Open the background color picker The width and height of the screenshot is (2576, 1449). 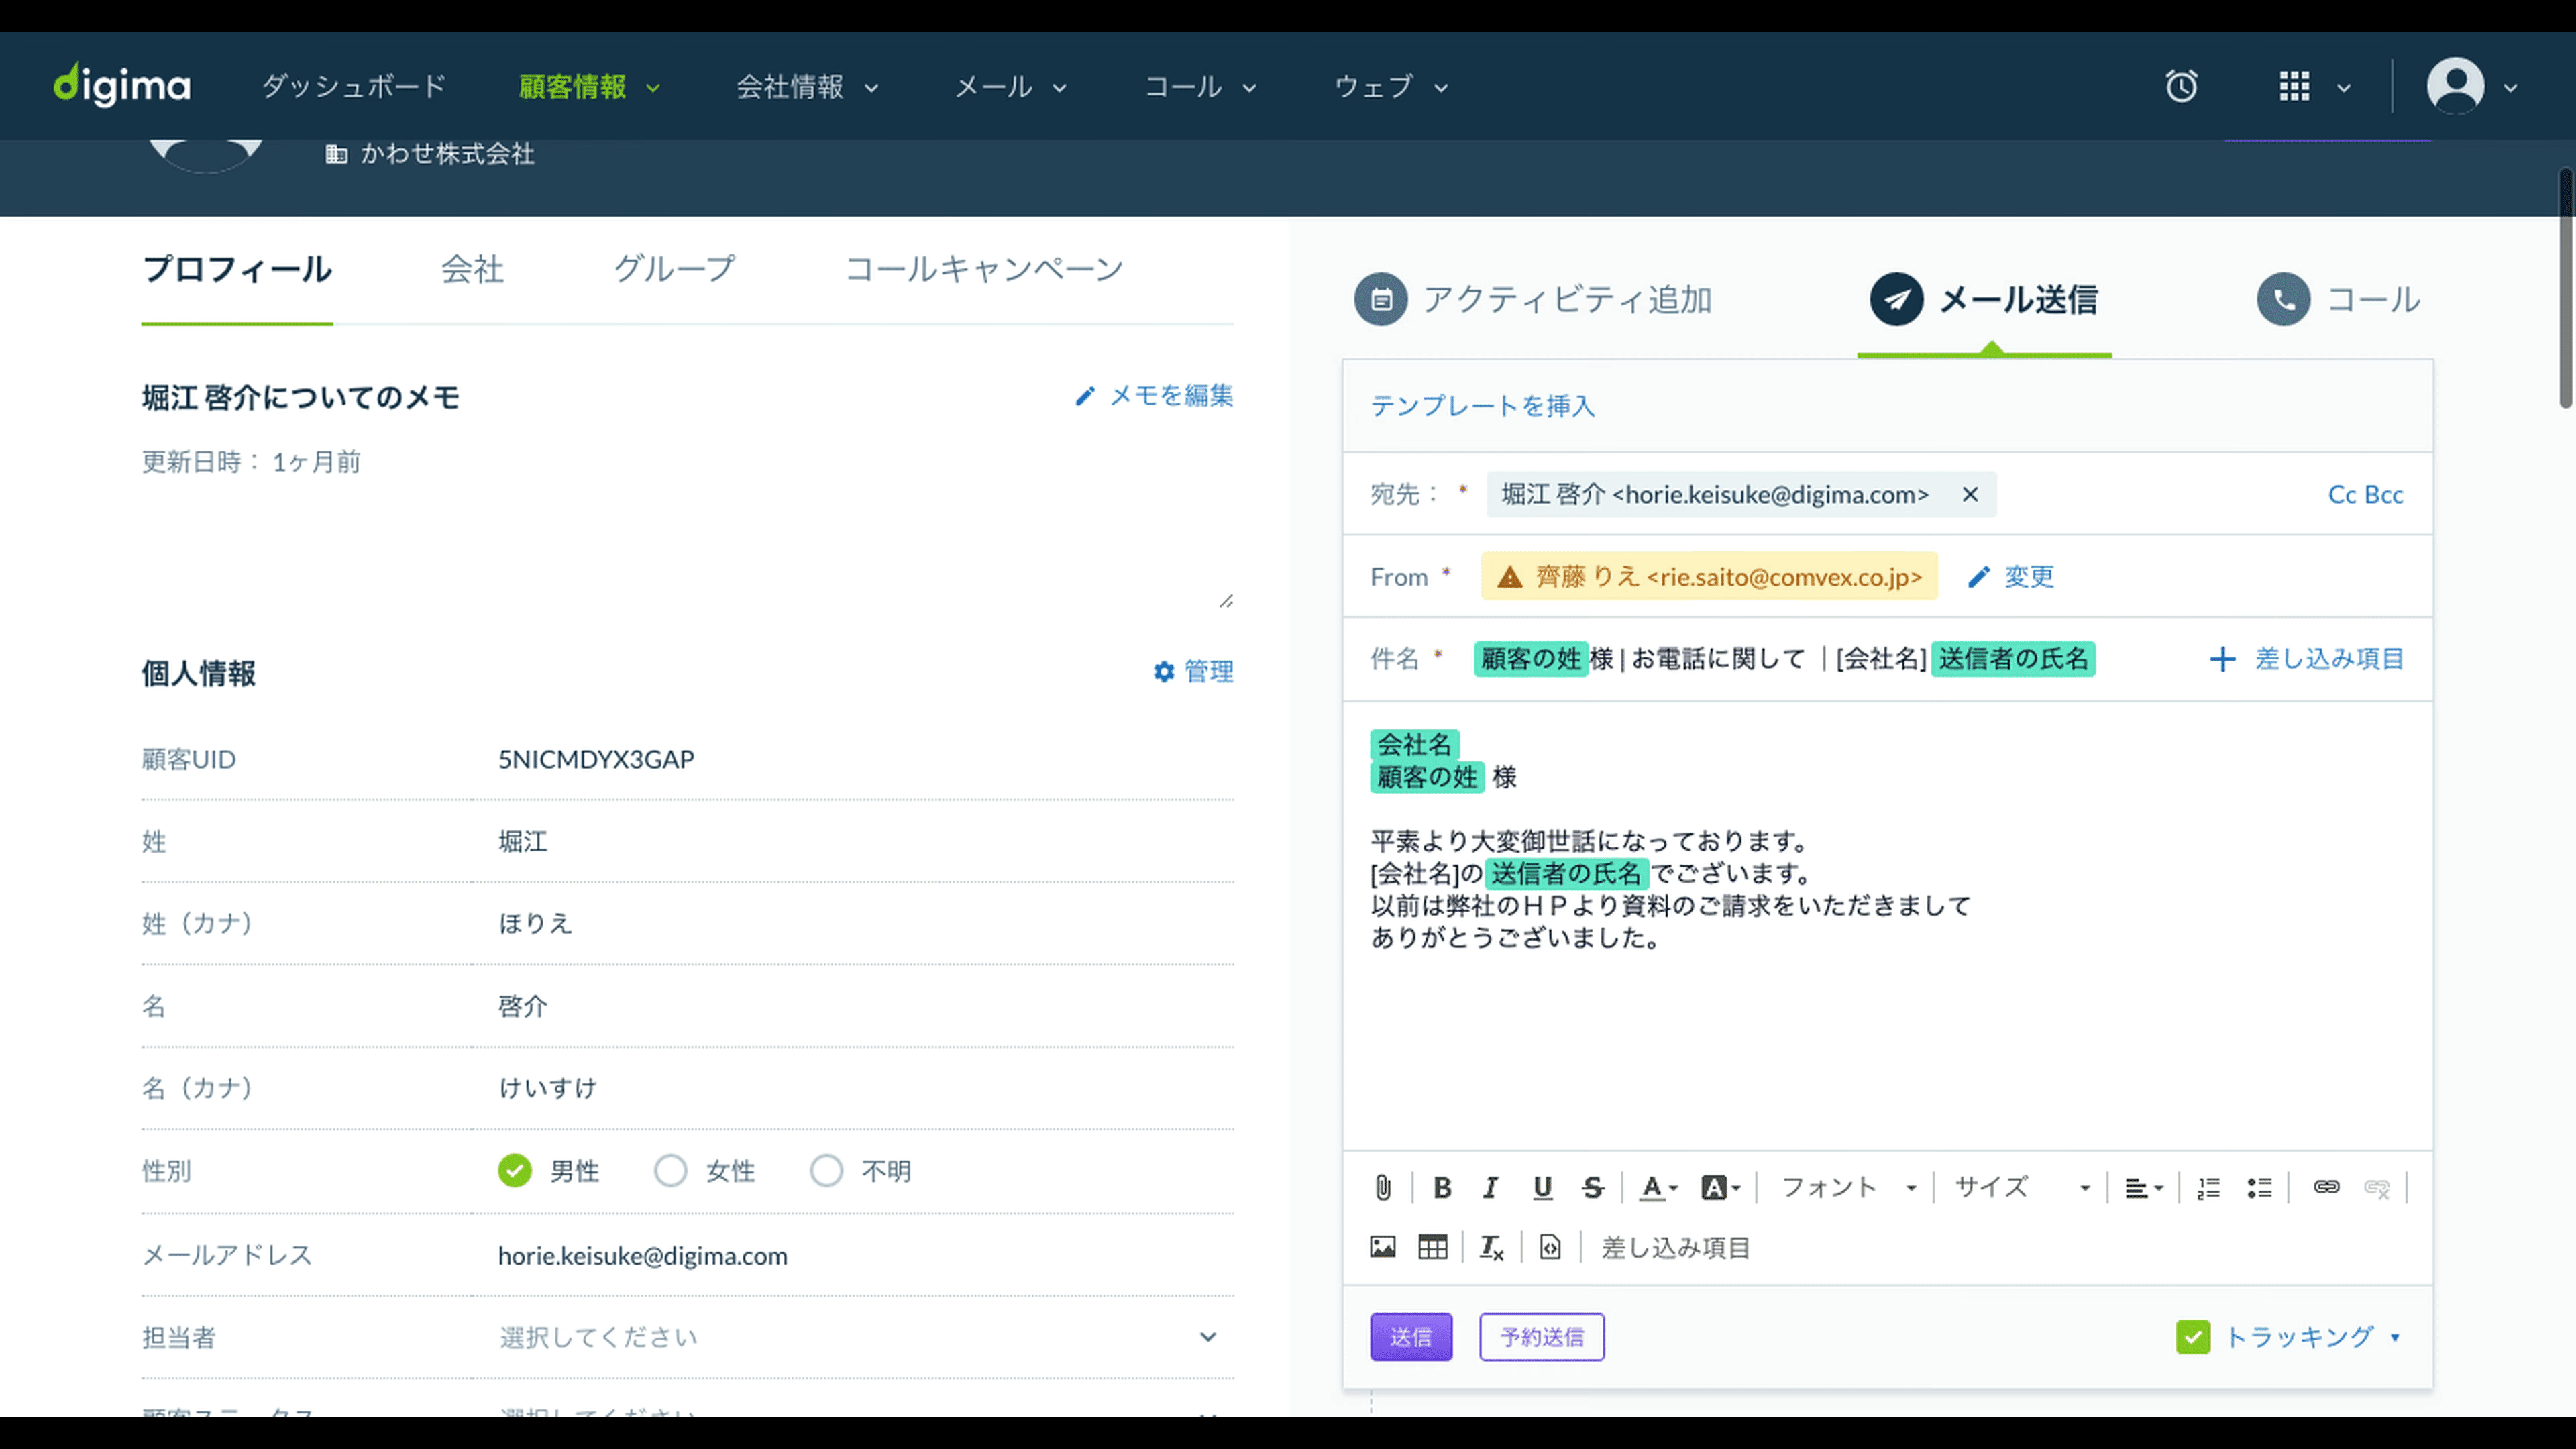tap(1720, 1187)
